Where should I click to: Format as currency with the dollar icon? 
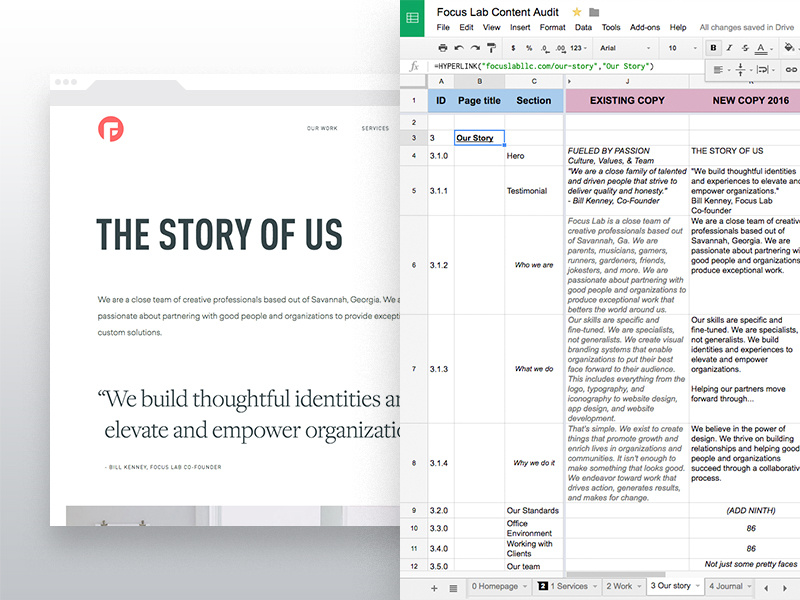513,48
